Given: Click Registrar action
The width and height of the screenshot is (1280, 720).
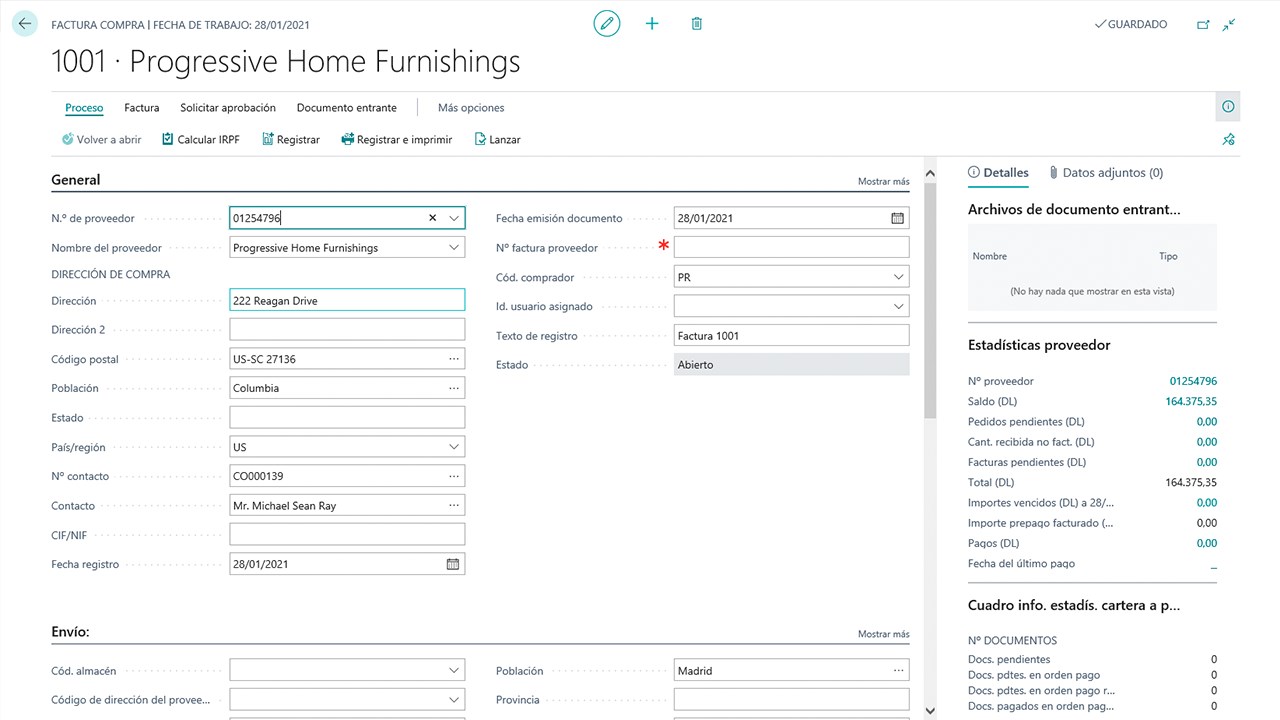Looking at the screenshot, I should [291, 140].
